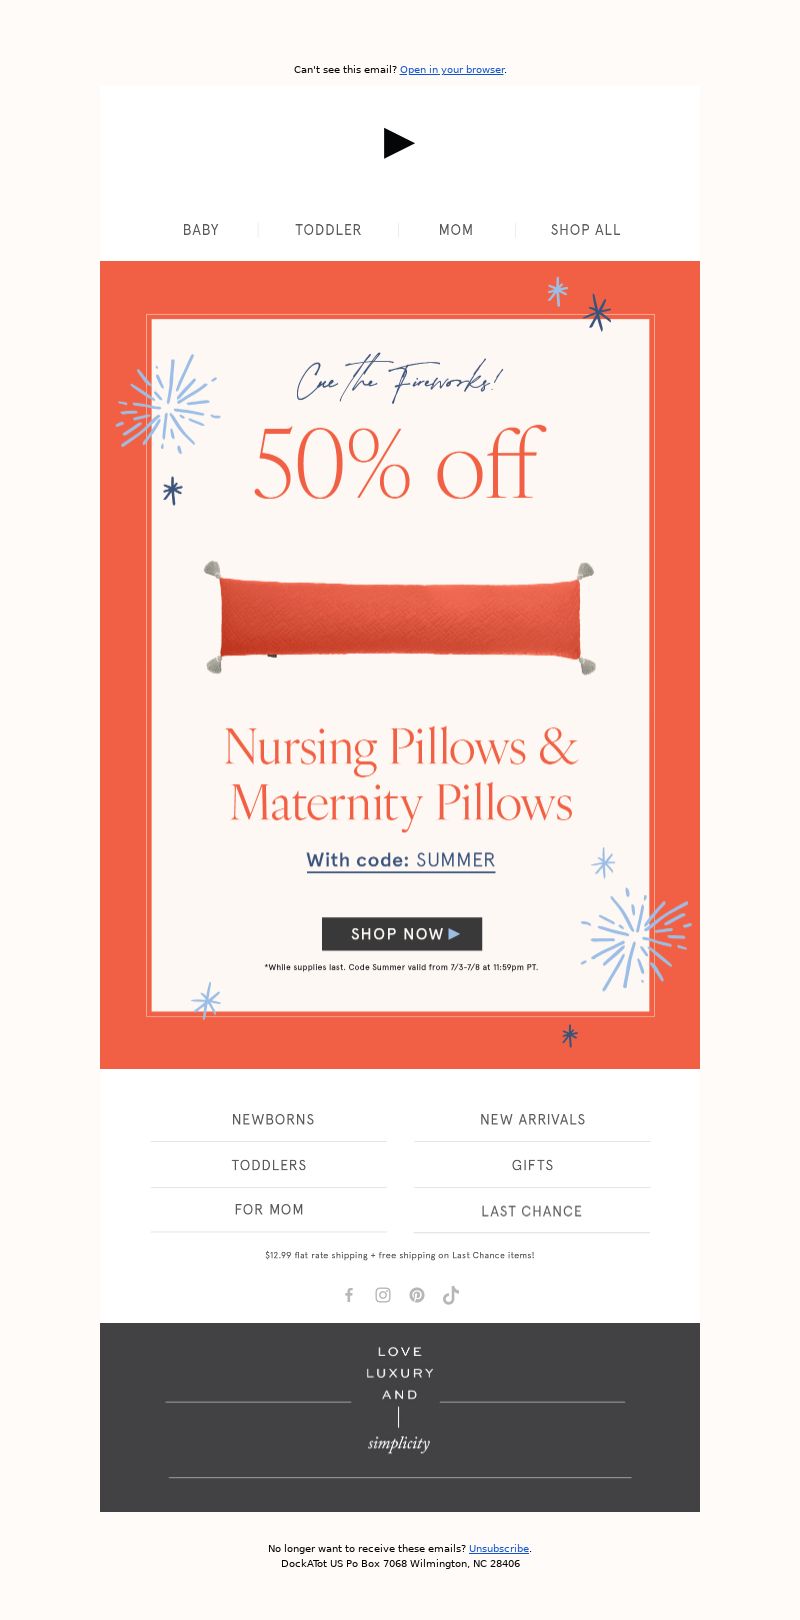This screenshot has height=1620, width=800.
Task: Visit the LAST CHANCE footer link
Action: (x=532, y=1211)
